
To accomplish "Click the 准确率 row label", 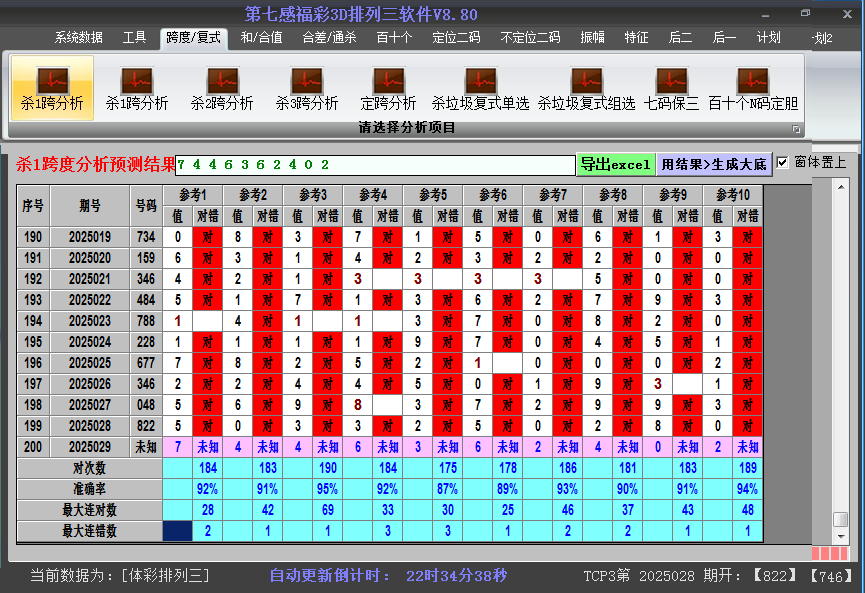I will pyautogui.click(x=90, y=489).
